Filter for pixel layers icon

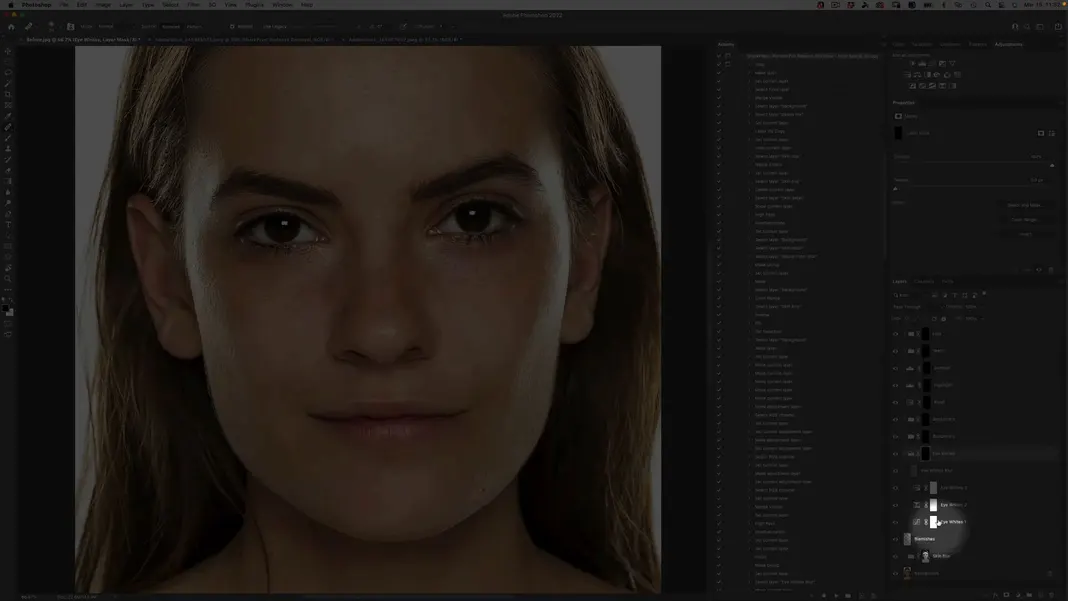pyautogui.click(x=934, y=295)
